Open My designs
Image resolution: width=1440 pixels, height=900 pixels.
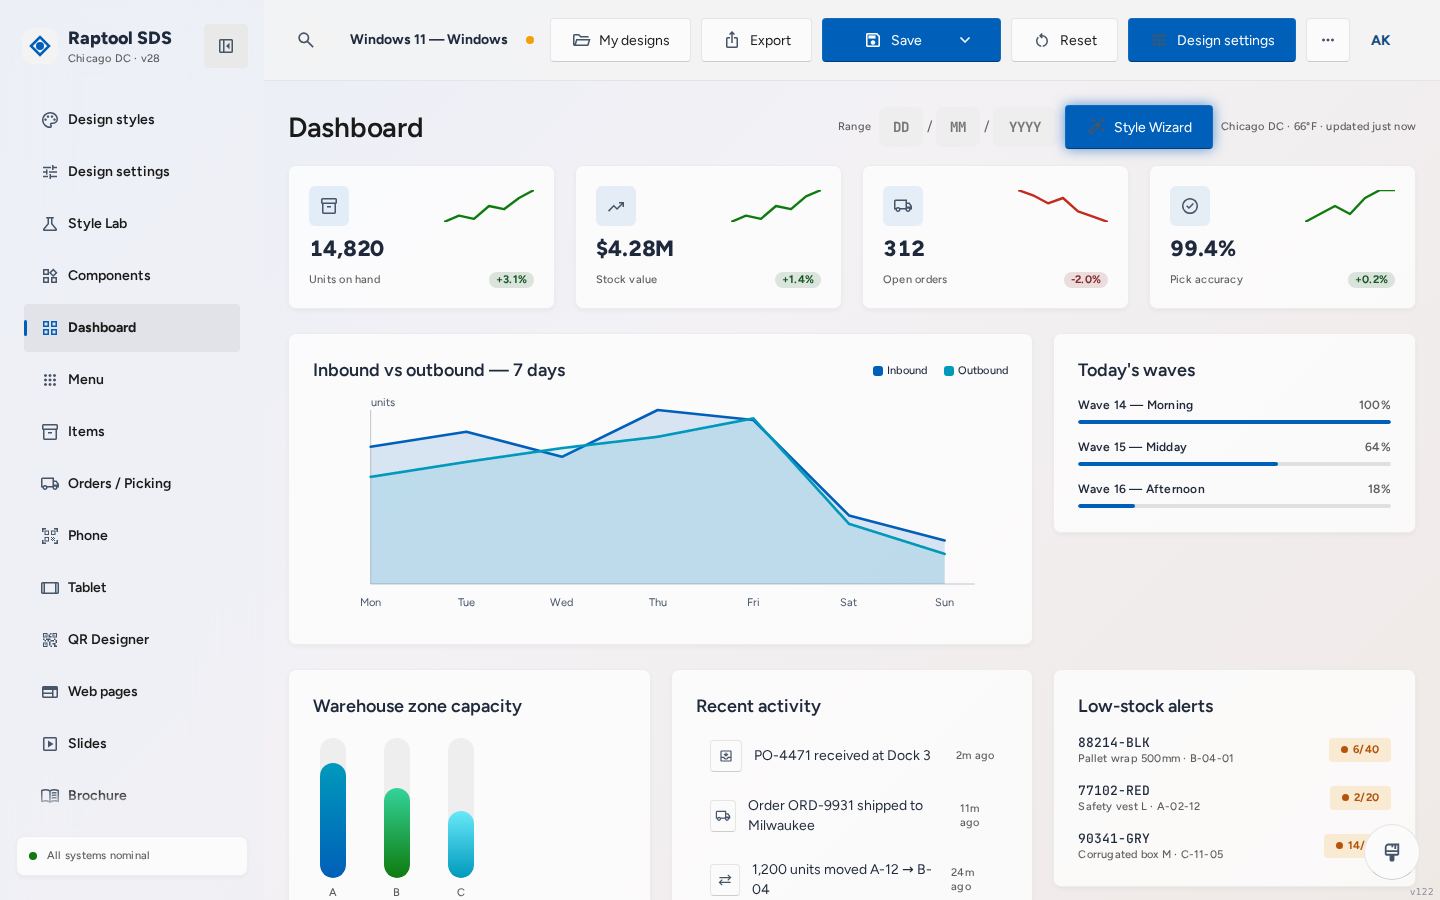coord(620,40)
